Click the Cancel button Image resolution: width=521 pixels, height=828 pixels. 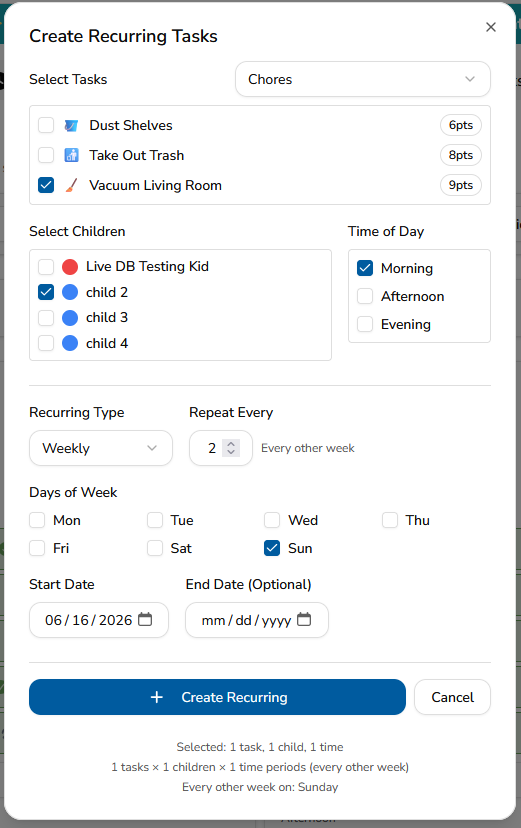pyautogui.click(x=452, y=697)
